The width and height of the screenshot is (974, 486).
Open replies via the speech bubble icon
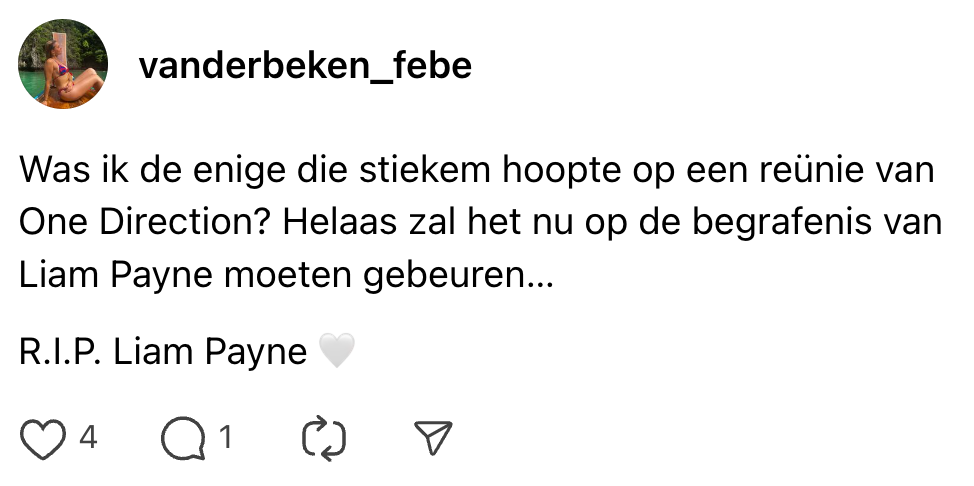tap(181, 438)
